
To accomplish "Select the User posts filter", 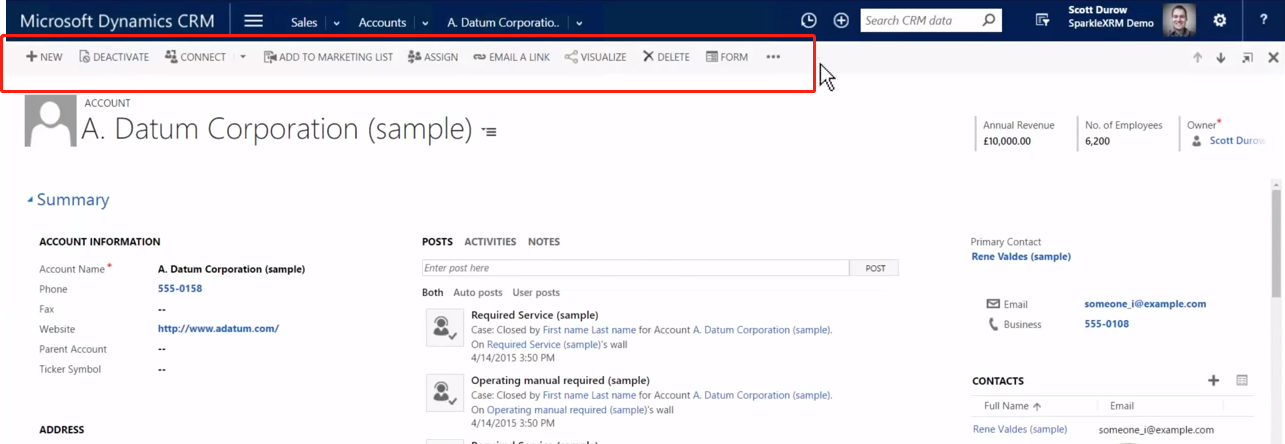I will pos(536,293).
